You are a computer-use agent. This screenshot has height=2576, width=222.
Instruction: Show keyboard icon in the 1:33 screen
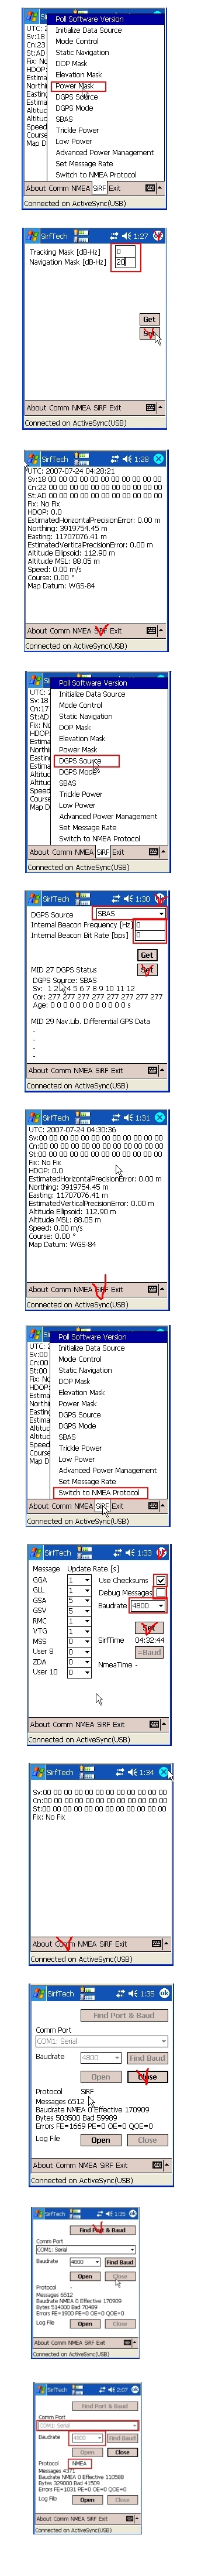point(155,1724)
